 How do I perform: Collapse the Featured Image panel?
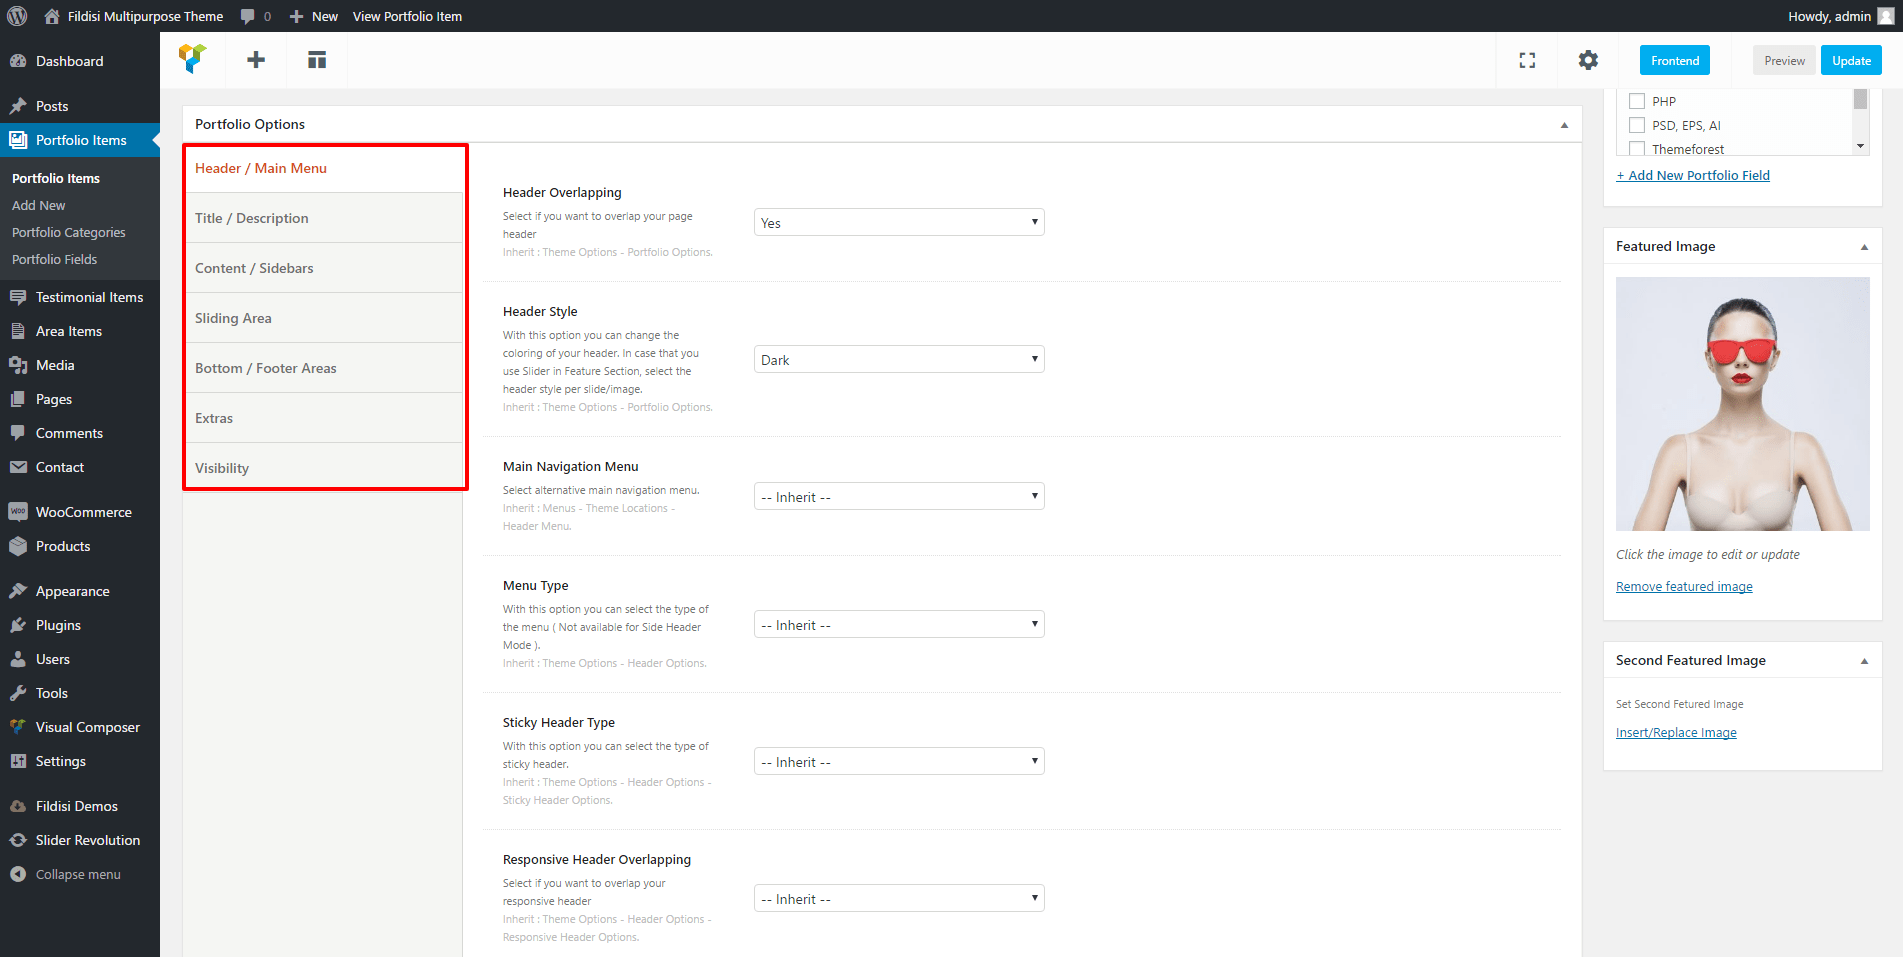pos(1864,247)
